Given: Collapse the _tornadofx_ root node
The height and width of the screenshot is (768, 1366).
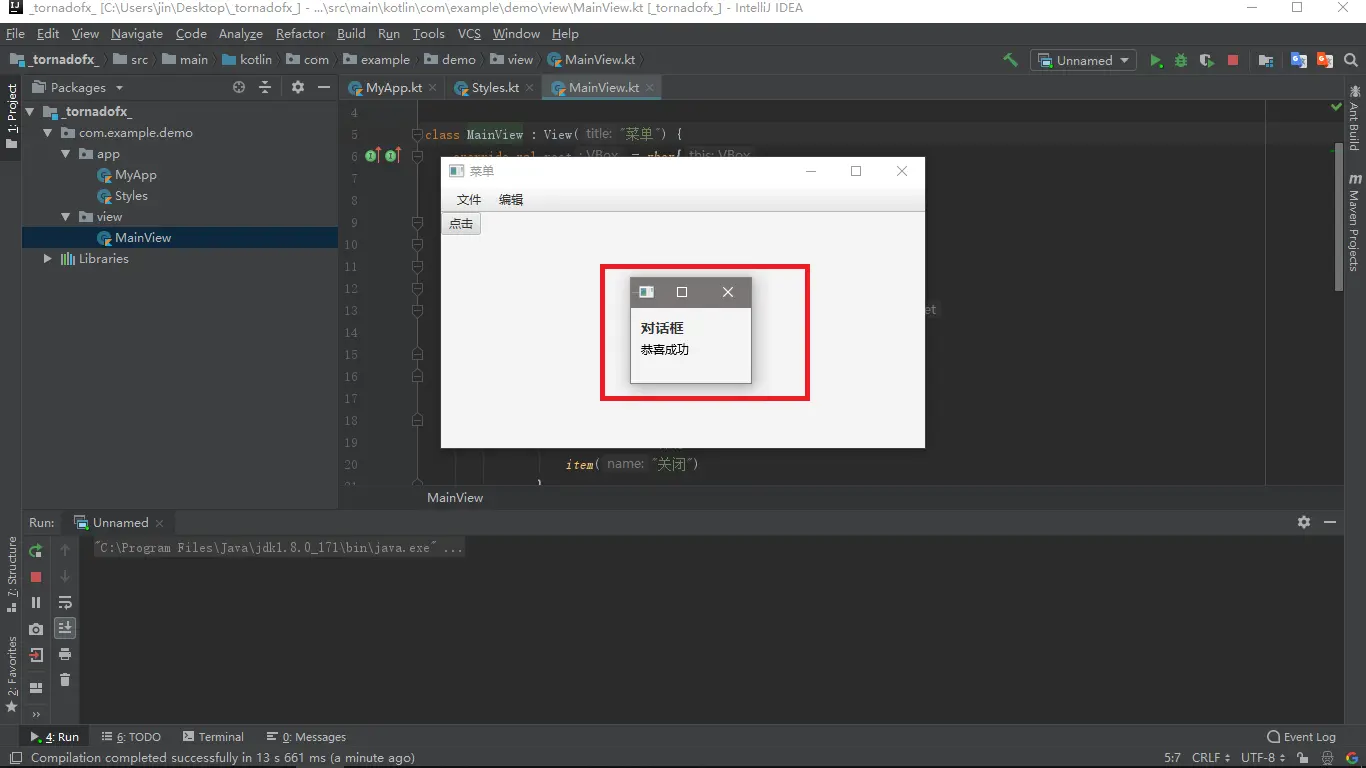Looking at the screenshot, I should click(x=30, y=112).
